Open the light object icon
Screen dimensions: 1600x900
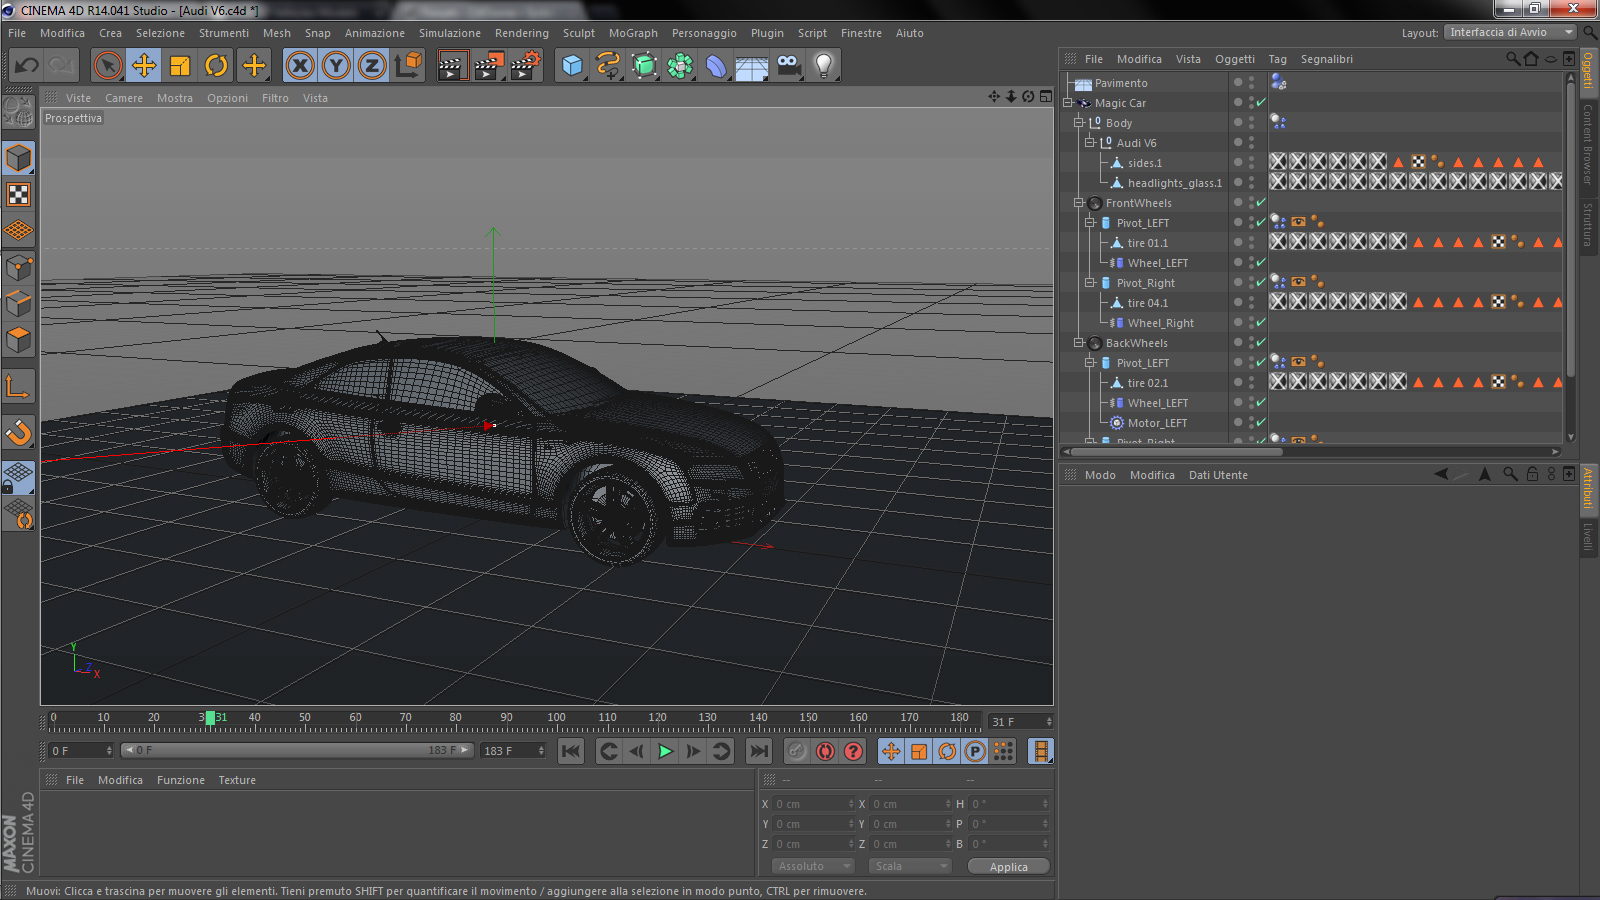[823, 66]
